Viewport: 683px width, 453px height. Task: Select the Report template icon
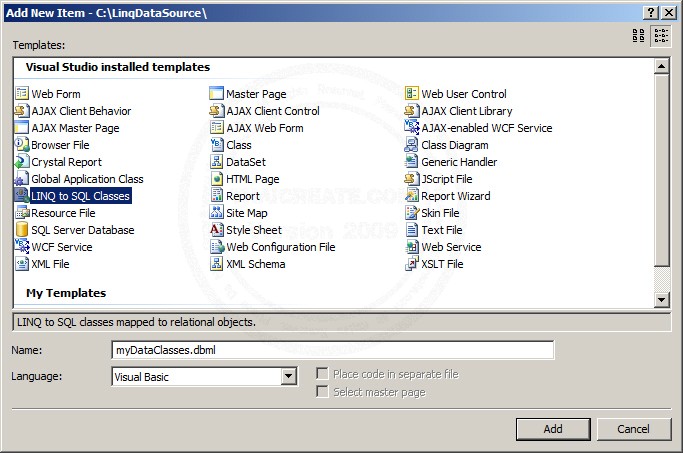coord(216,196)
